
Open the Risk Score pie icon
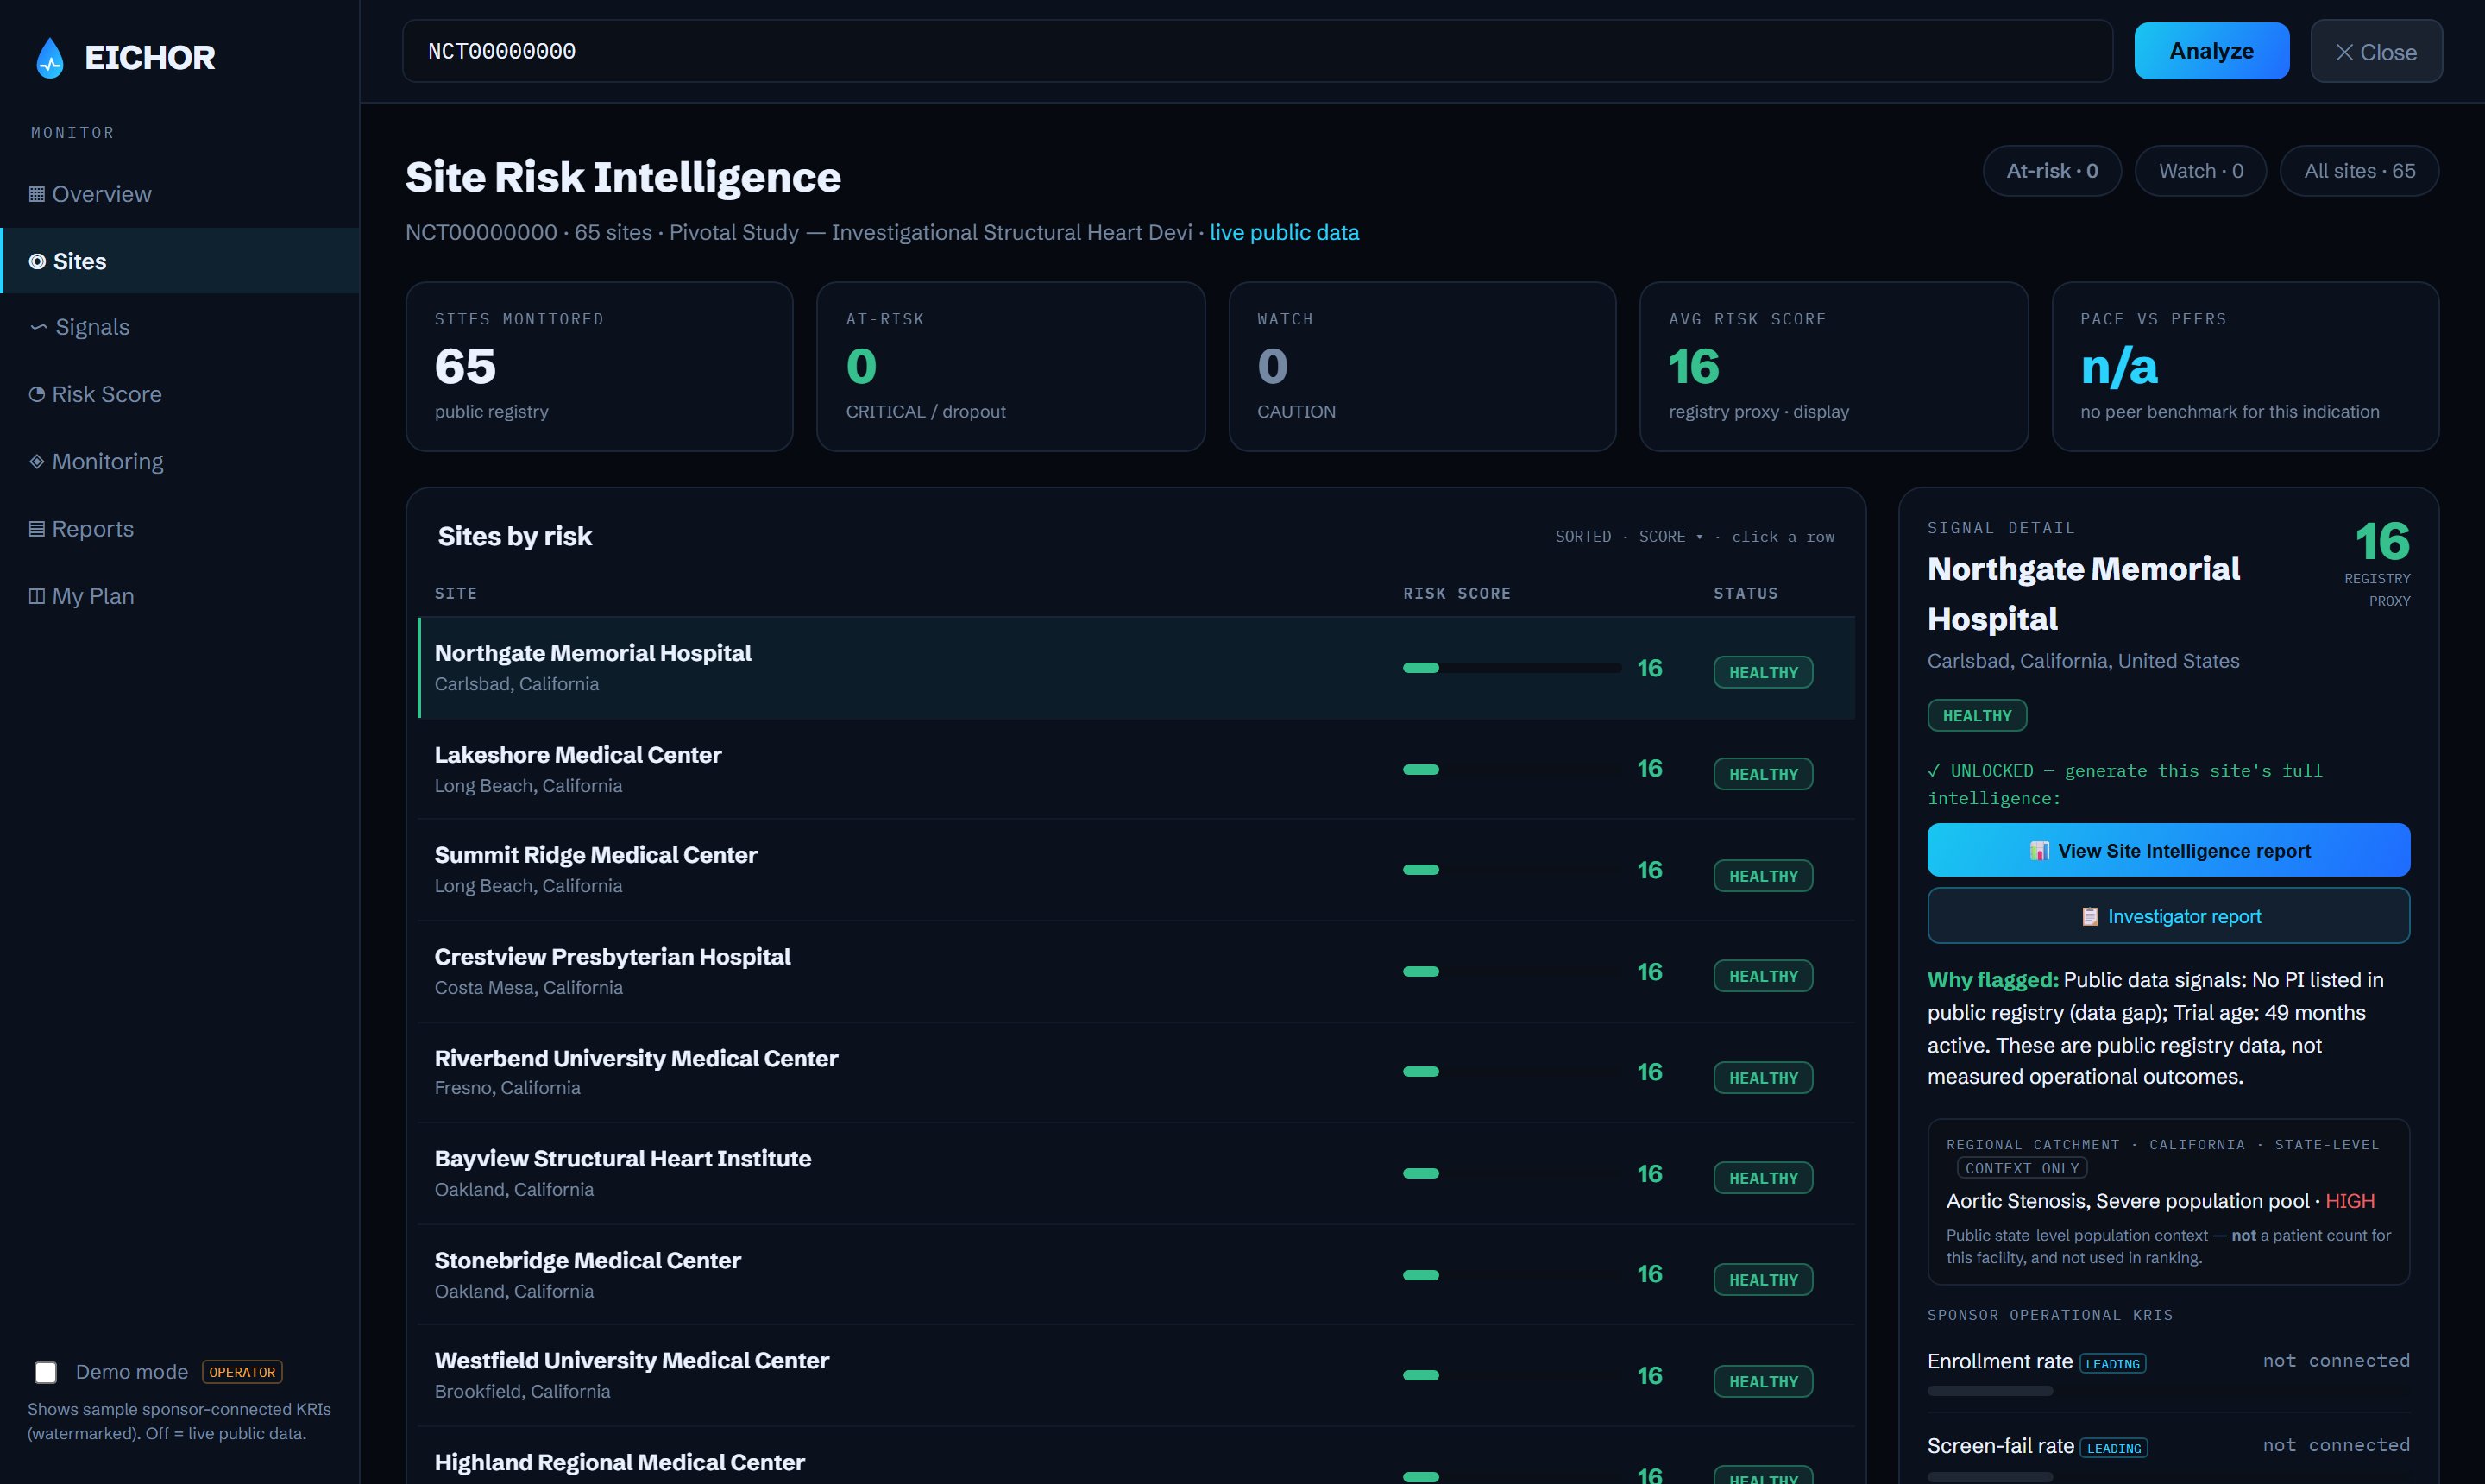[37, 394]
